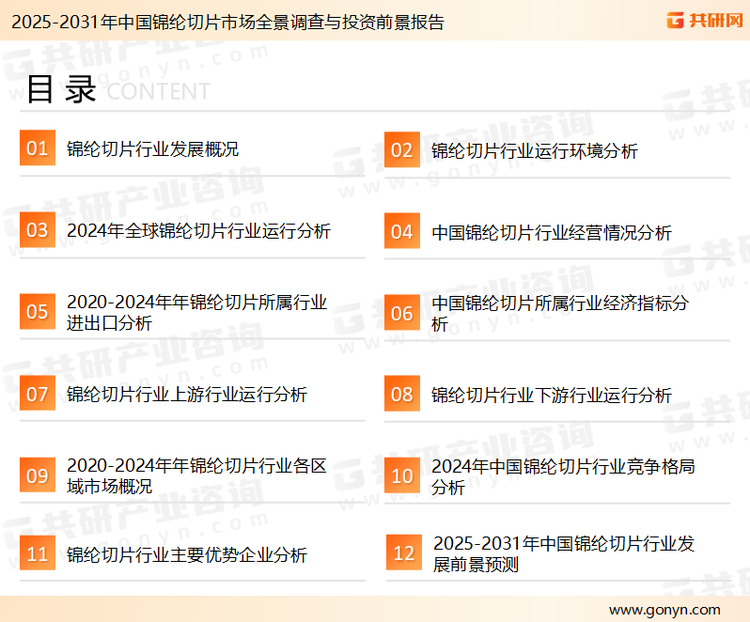Open 2025-2031年发展前景预测 chapter
The image size is (750, 622).
click(x=563, y=554)
